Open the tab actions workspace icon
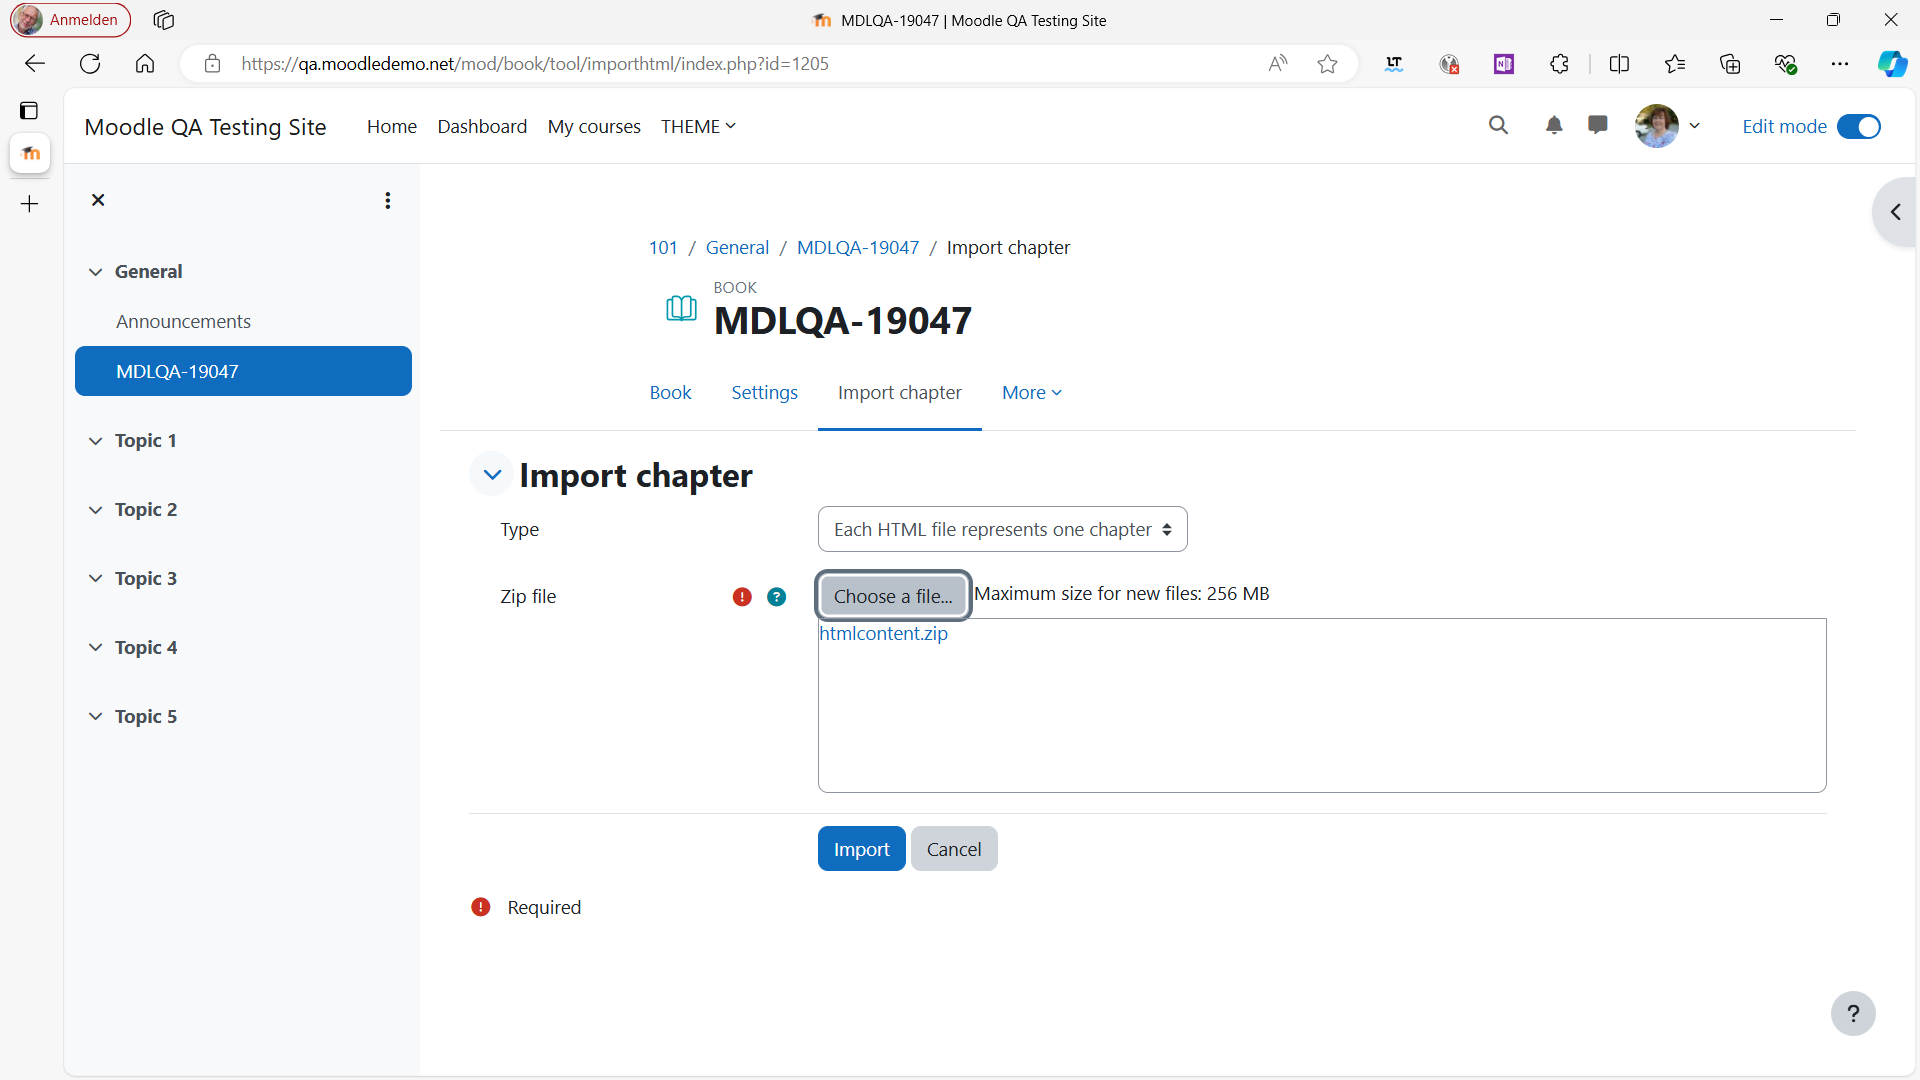Image resolution: width=1920 pixels, height=1080 pixels. pos(164,20)
